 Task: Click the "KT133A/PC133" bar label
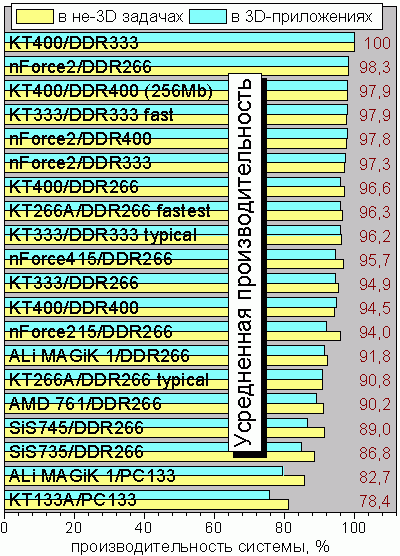coord(73,500)
